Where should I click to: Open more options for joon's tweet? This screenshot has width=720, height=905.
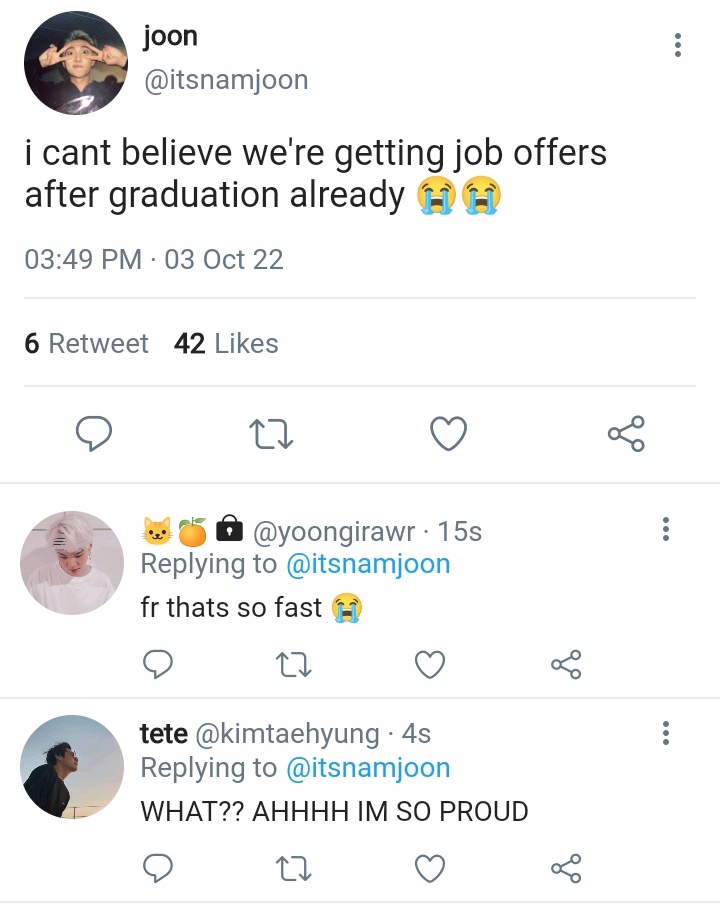tap(678, 45)
